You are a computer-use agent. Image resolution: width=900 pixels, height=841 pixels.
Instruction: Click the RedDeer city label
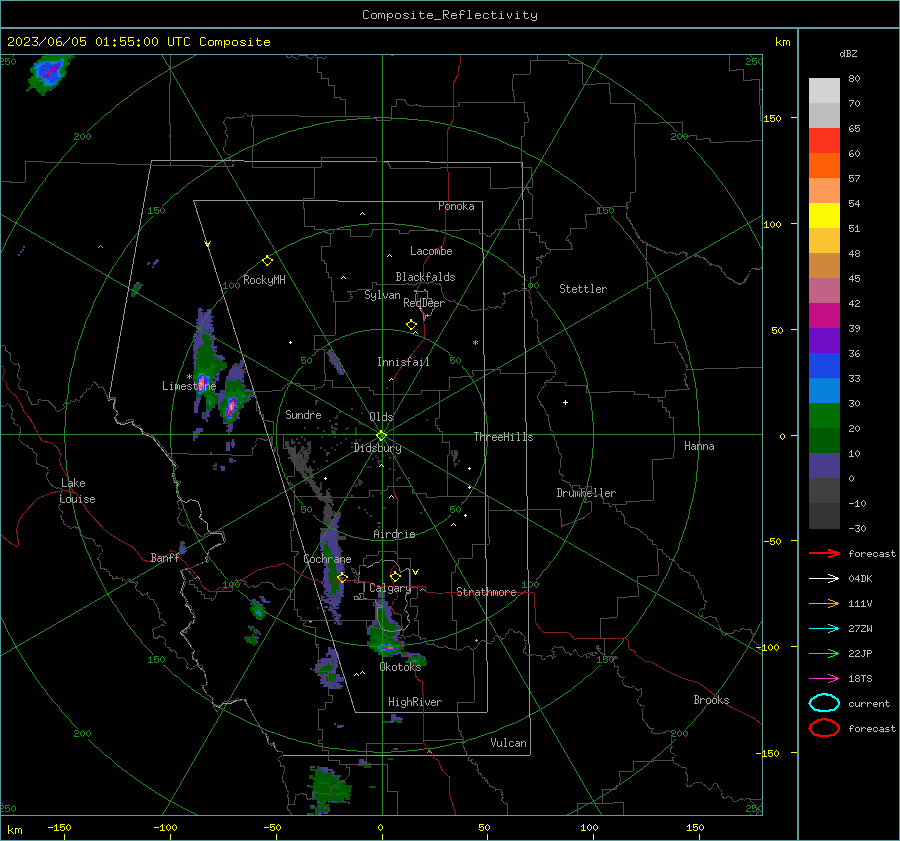click(x=424, y=303)
